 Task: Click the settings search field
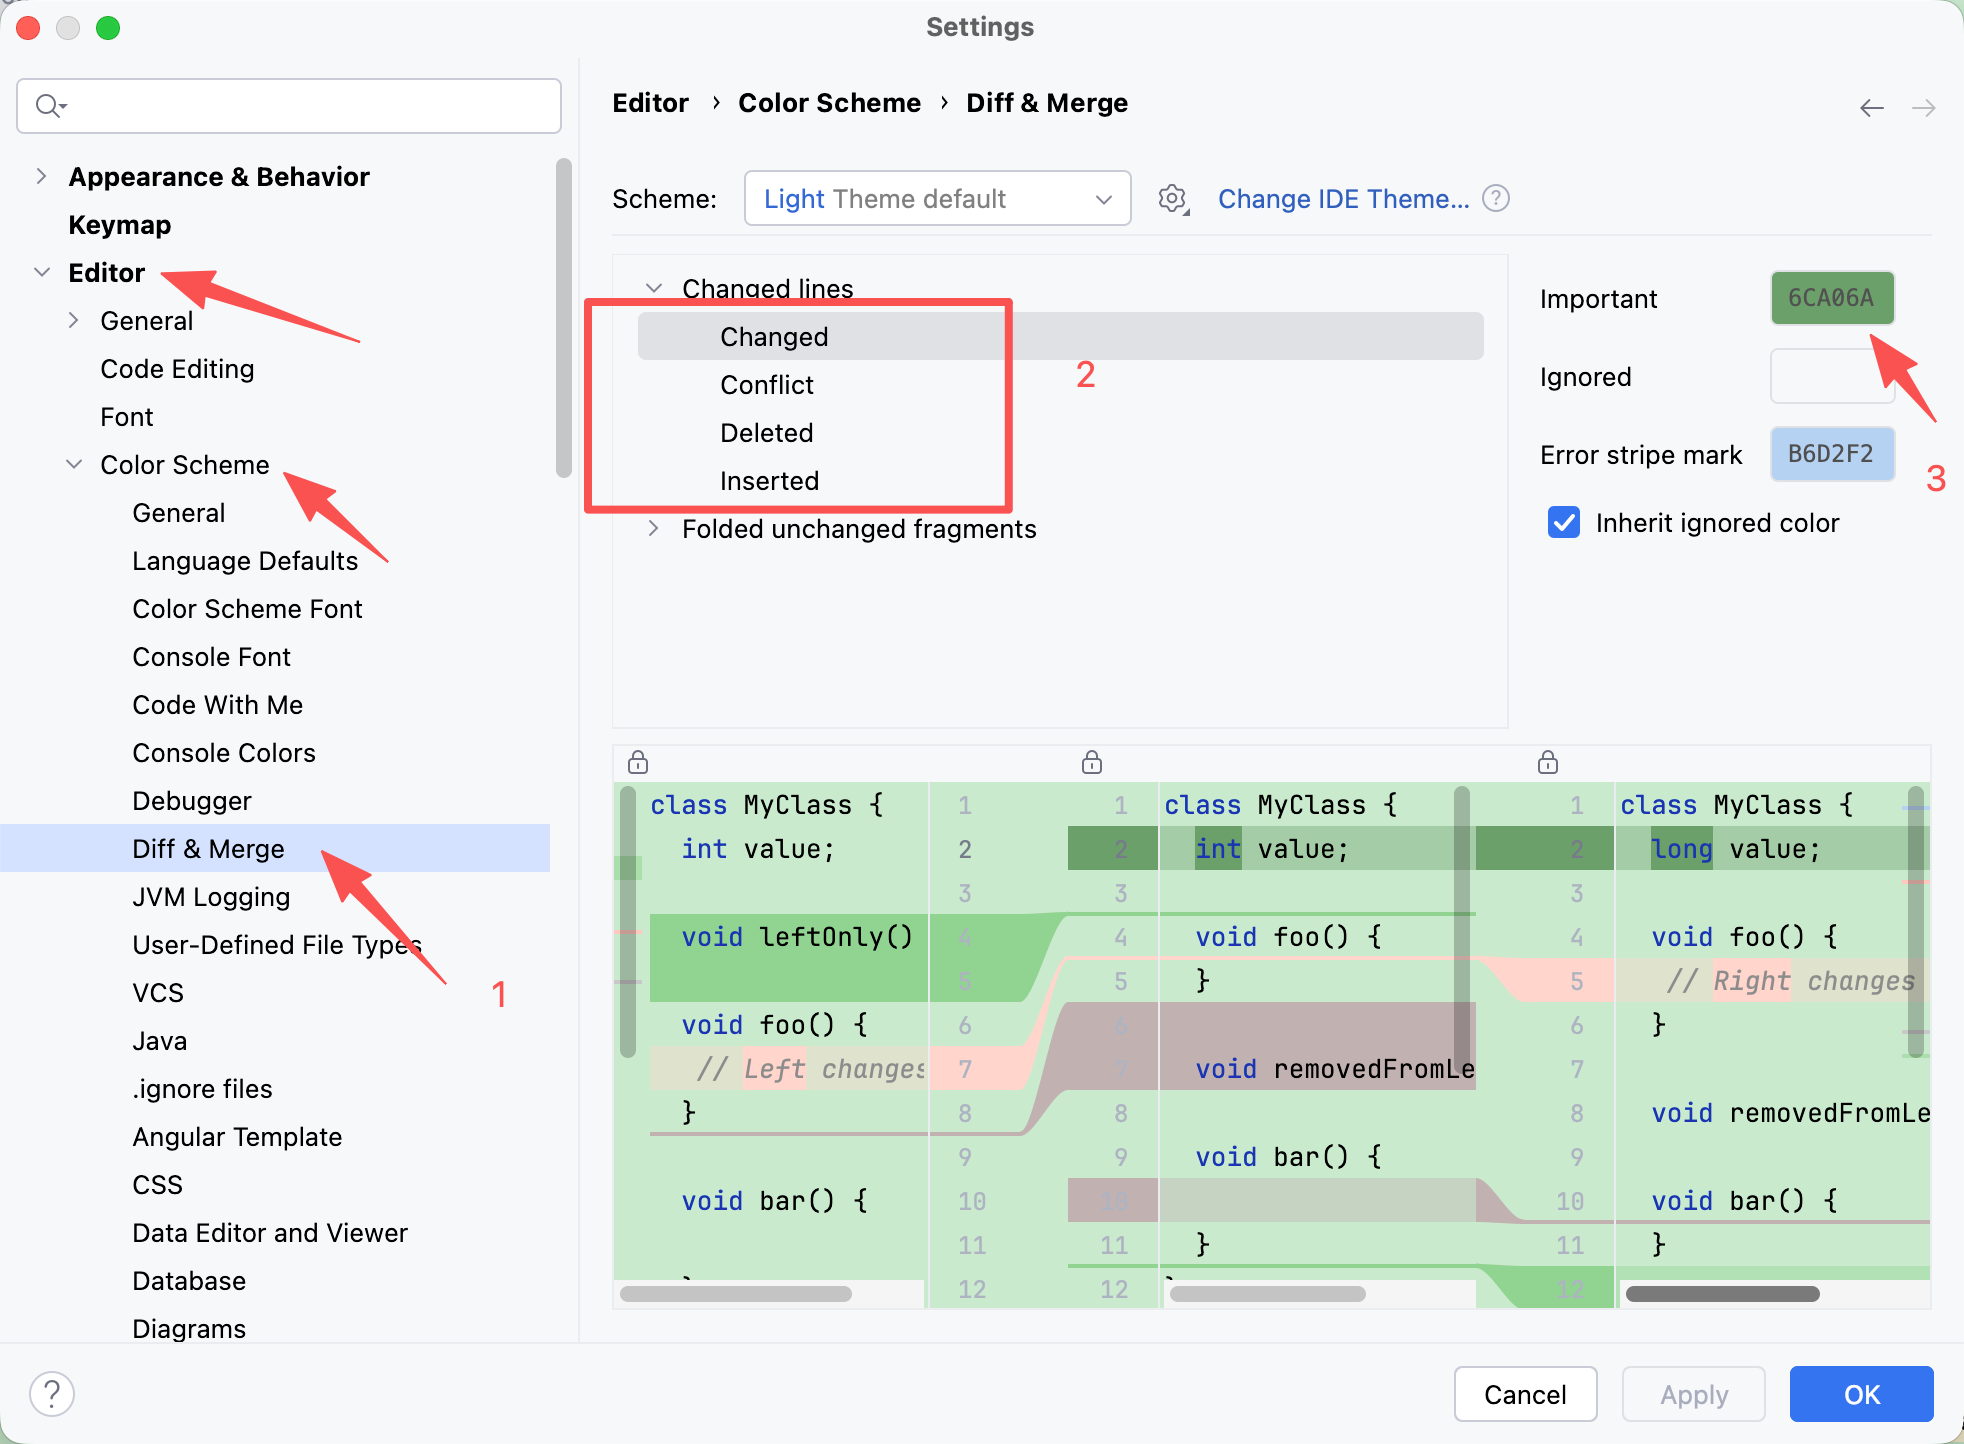(300, 106)
